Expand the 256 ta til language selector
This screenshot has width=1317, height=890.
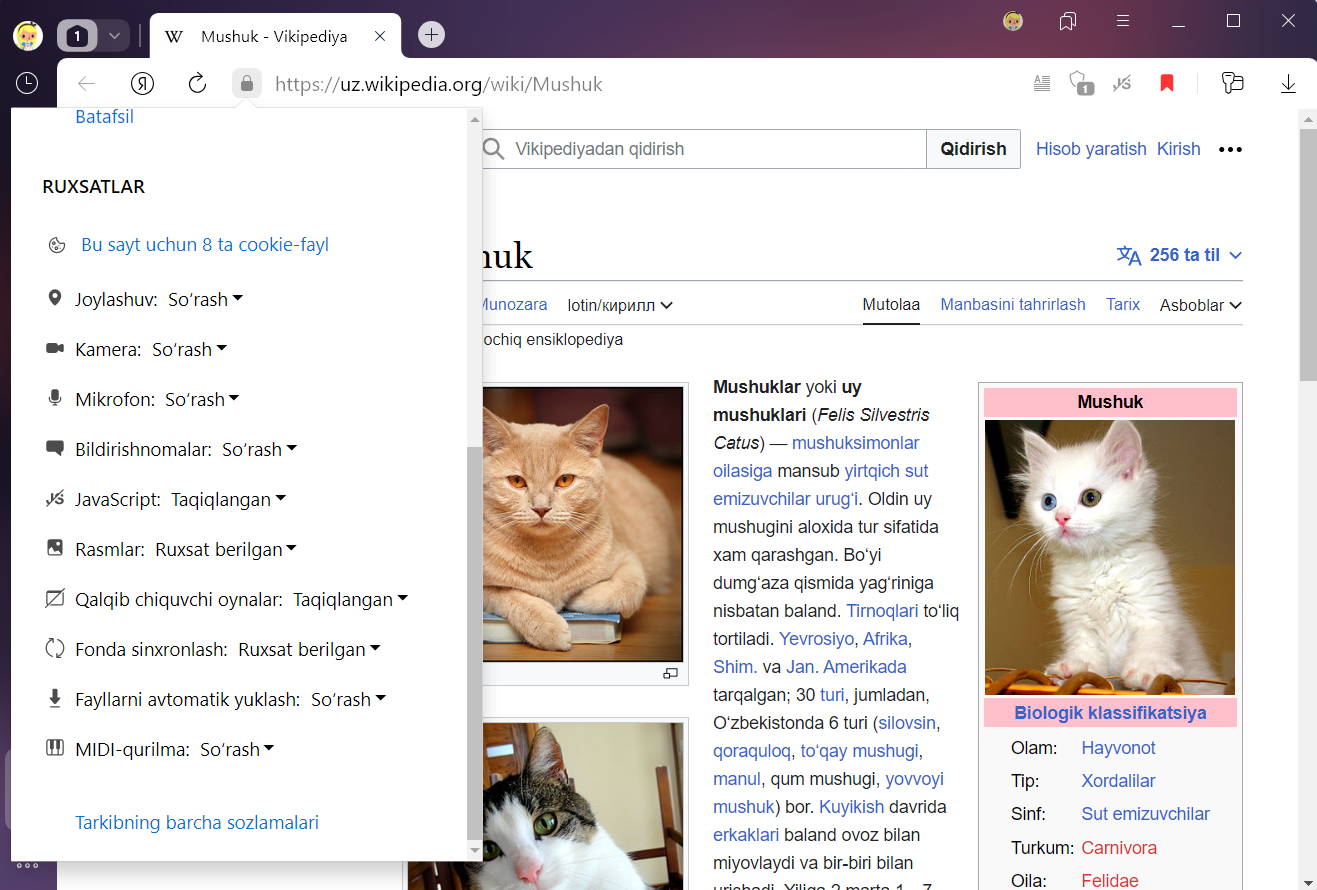pos(1180,255)
